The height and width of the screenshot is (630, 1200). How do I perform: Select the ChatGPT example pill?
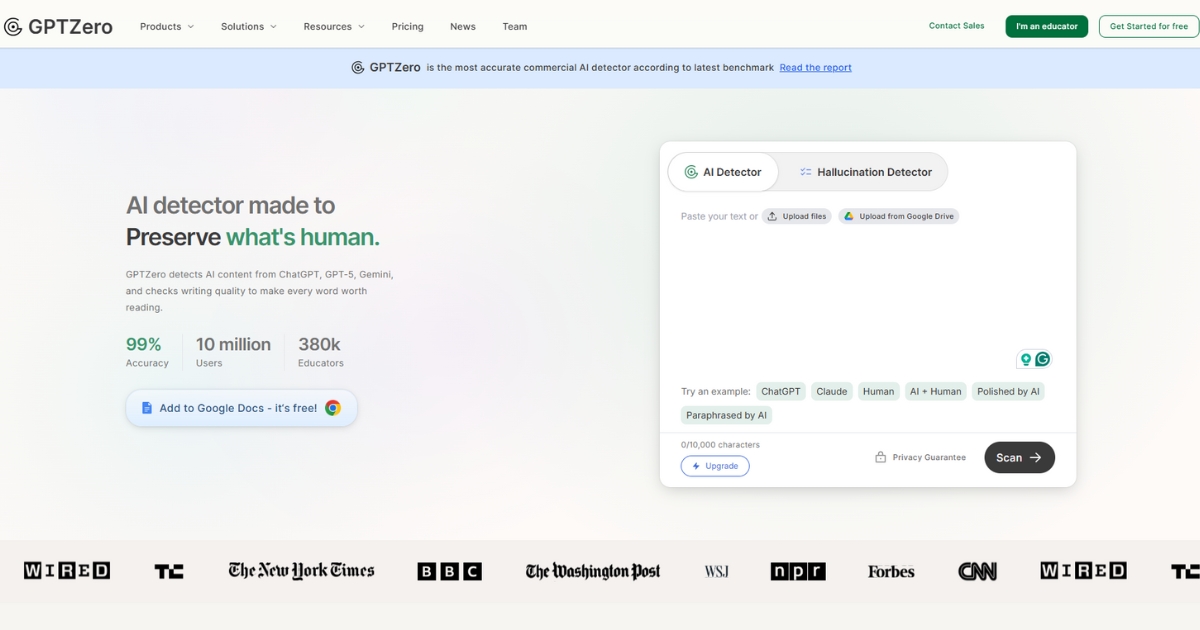[x=780, y=391]
